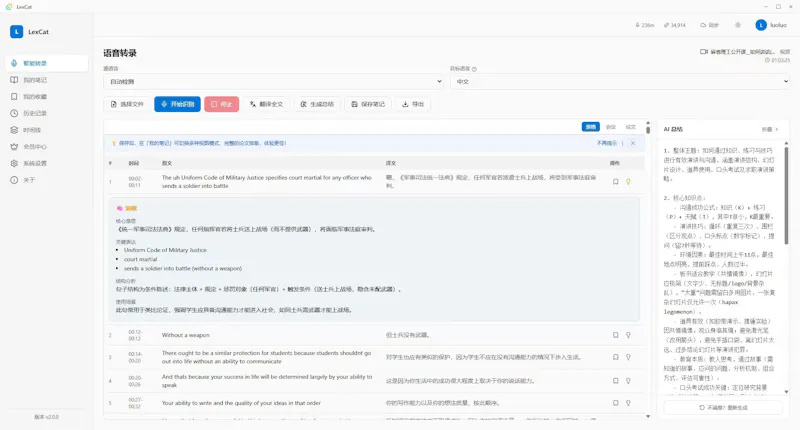This screenshot has width=800, height=430.
Task: Click yellow lightbulb on row 1
Action: click(629, 182)
